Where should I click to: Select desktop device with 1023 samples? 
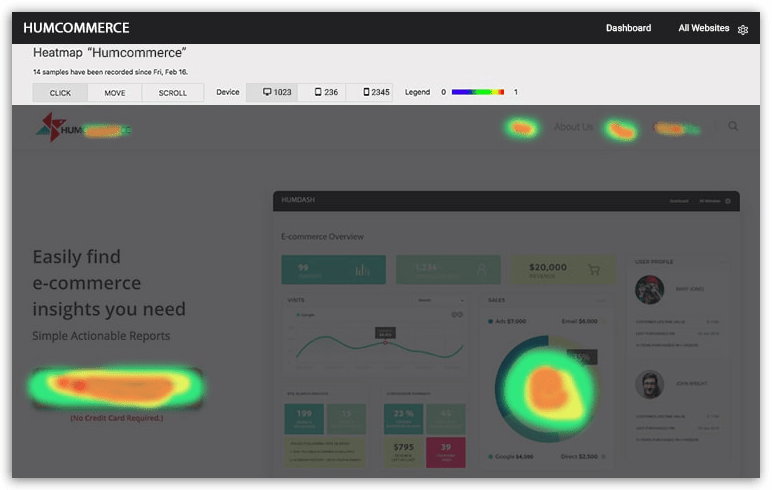pyautogui.click(x=277, y=92)
